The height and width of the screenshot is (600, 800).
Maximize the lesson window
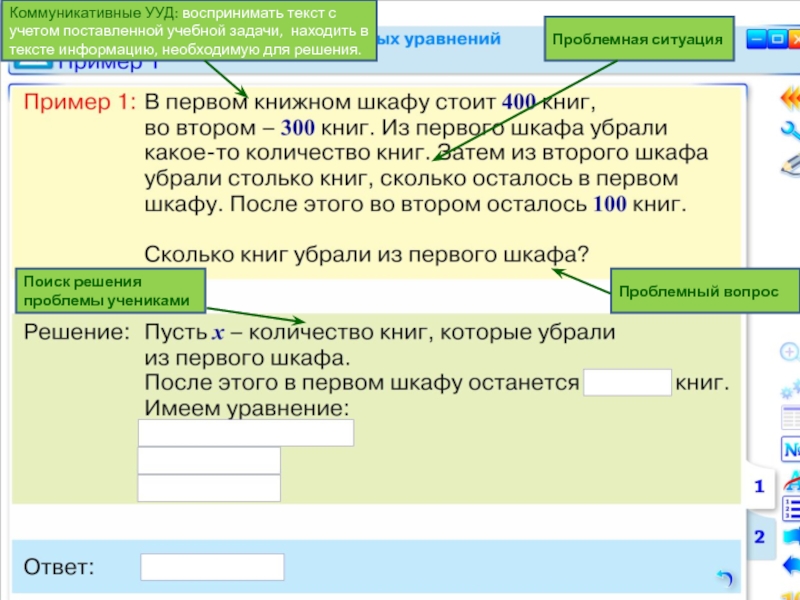coord(778,39)
